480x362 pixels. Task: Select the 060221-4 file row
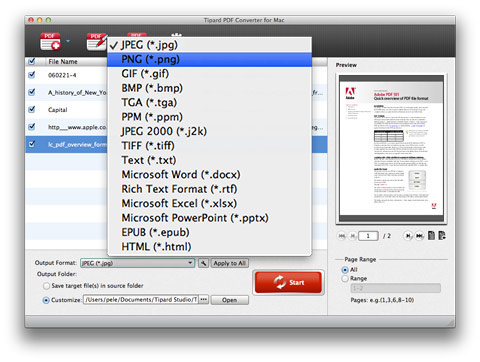coord(67,75)
